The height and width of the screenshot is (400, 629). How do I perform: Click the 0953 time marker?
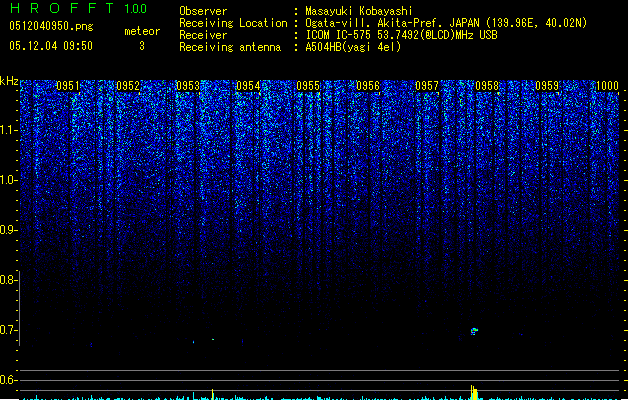point(188,86)
